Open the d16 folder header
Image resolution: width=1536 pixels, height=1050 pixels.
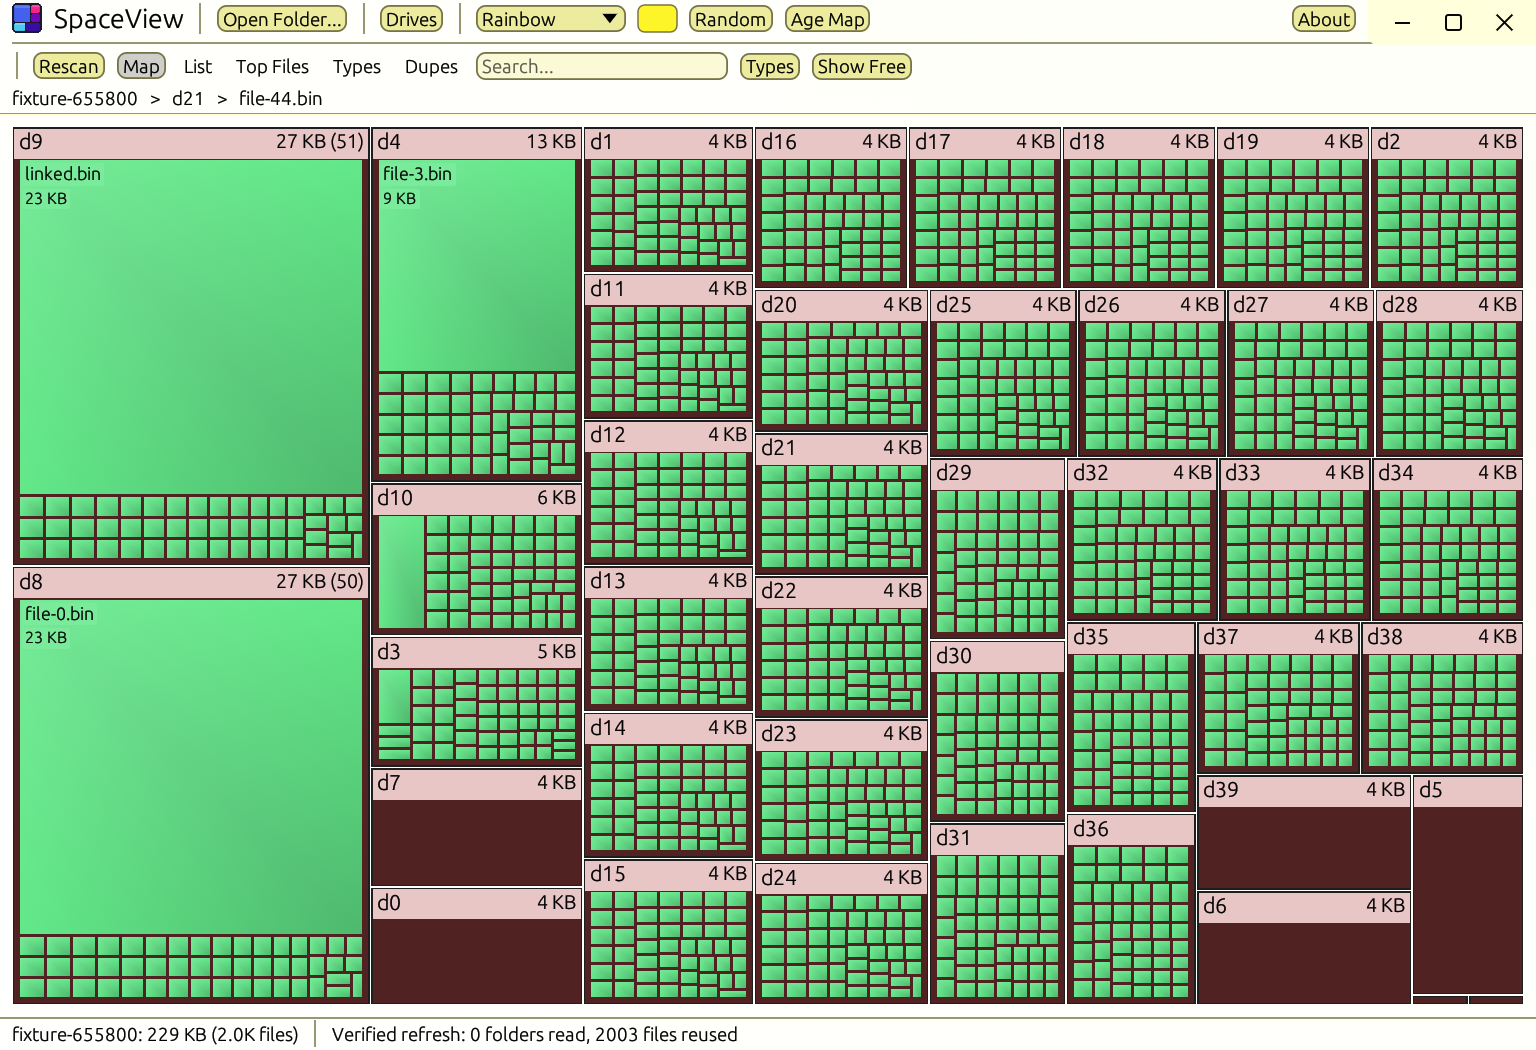point(831,142)
